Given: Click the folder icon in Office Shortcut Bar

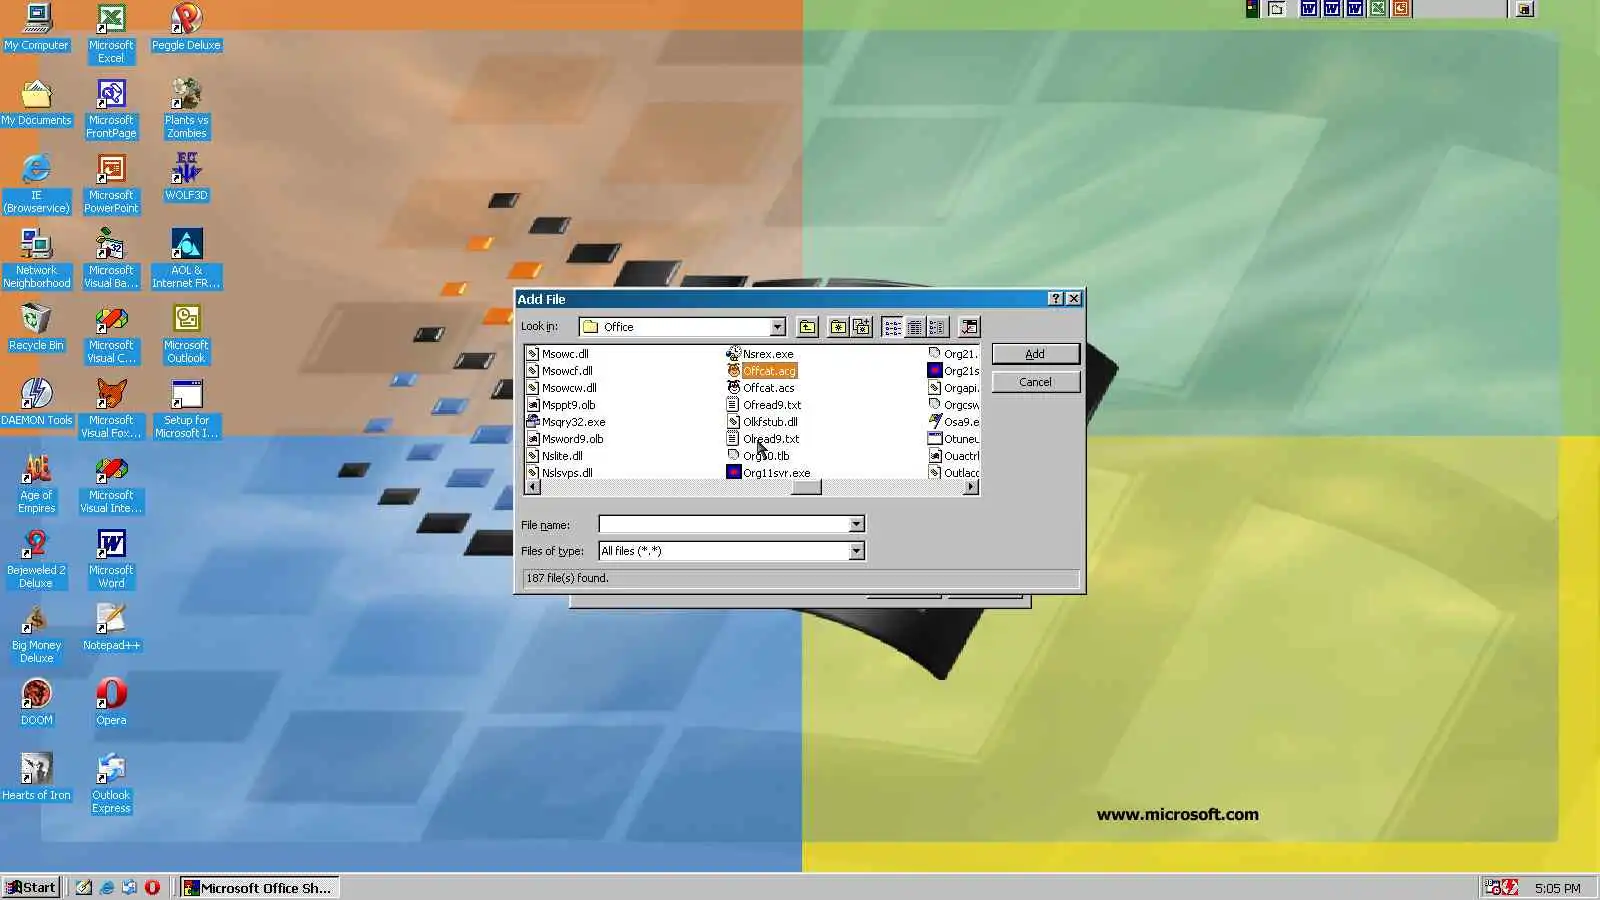Looking at the screenshot, I should [x=1277, y=9].
